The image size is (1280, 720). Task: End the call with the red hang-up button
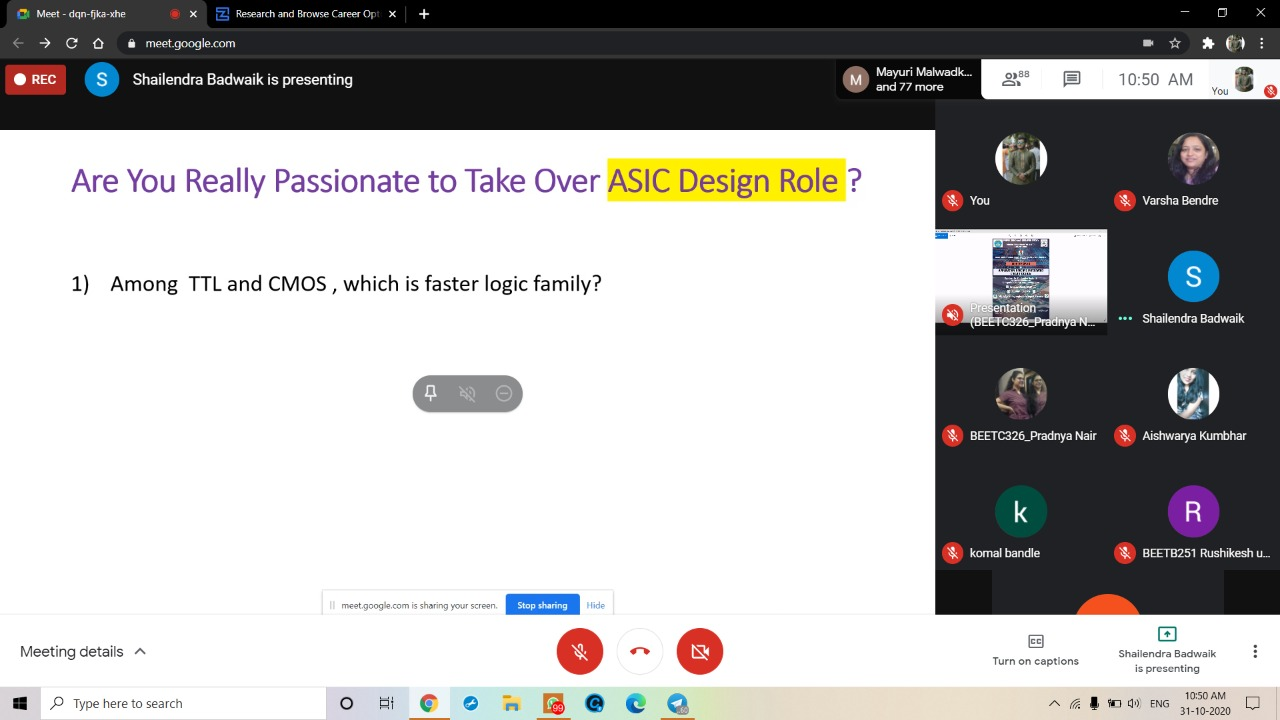pos(640,652)
